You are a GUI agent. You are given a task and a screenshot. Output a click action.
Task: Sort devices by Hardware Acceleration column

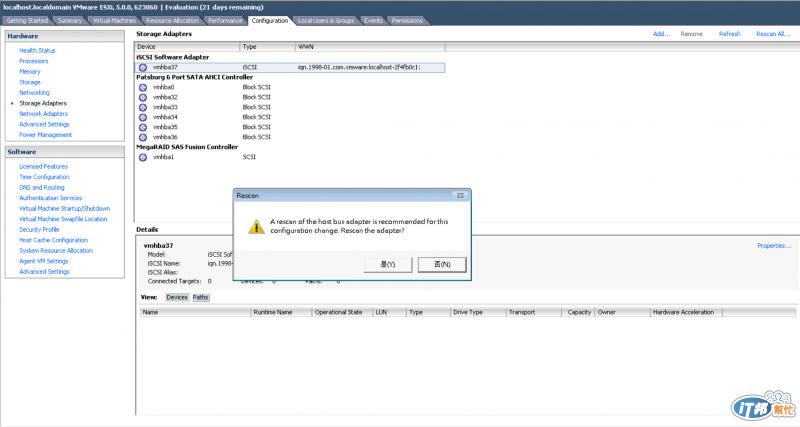coord(686,312)
